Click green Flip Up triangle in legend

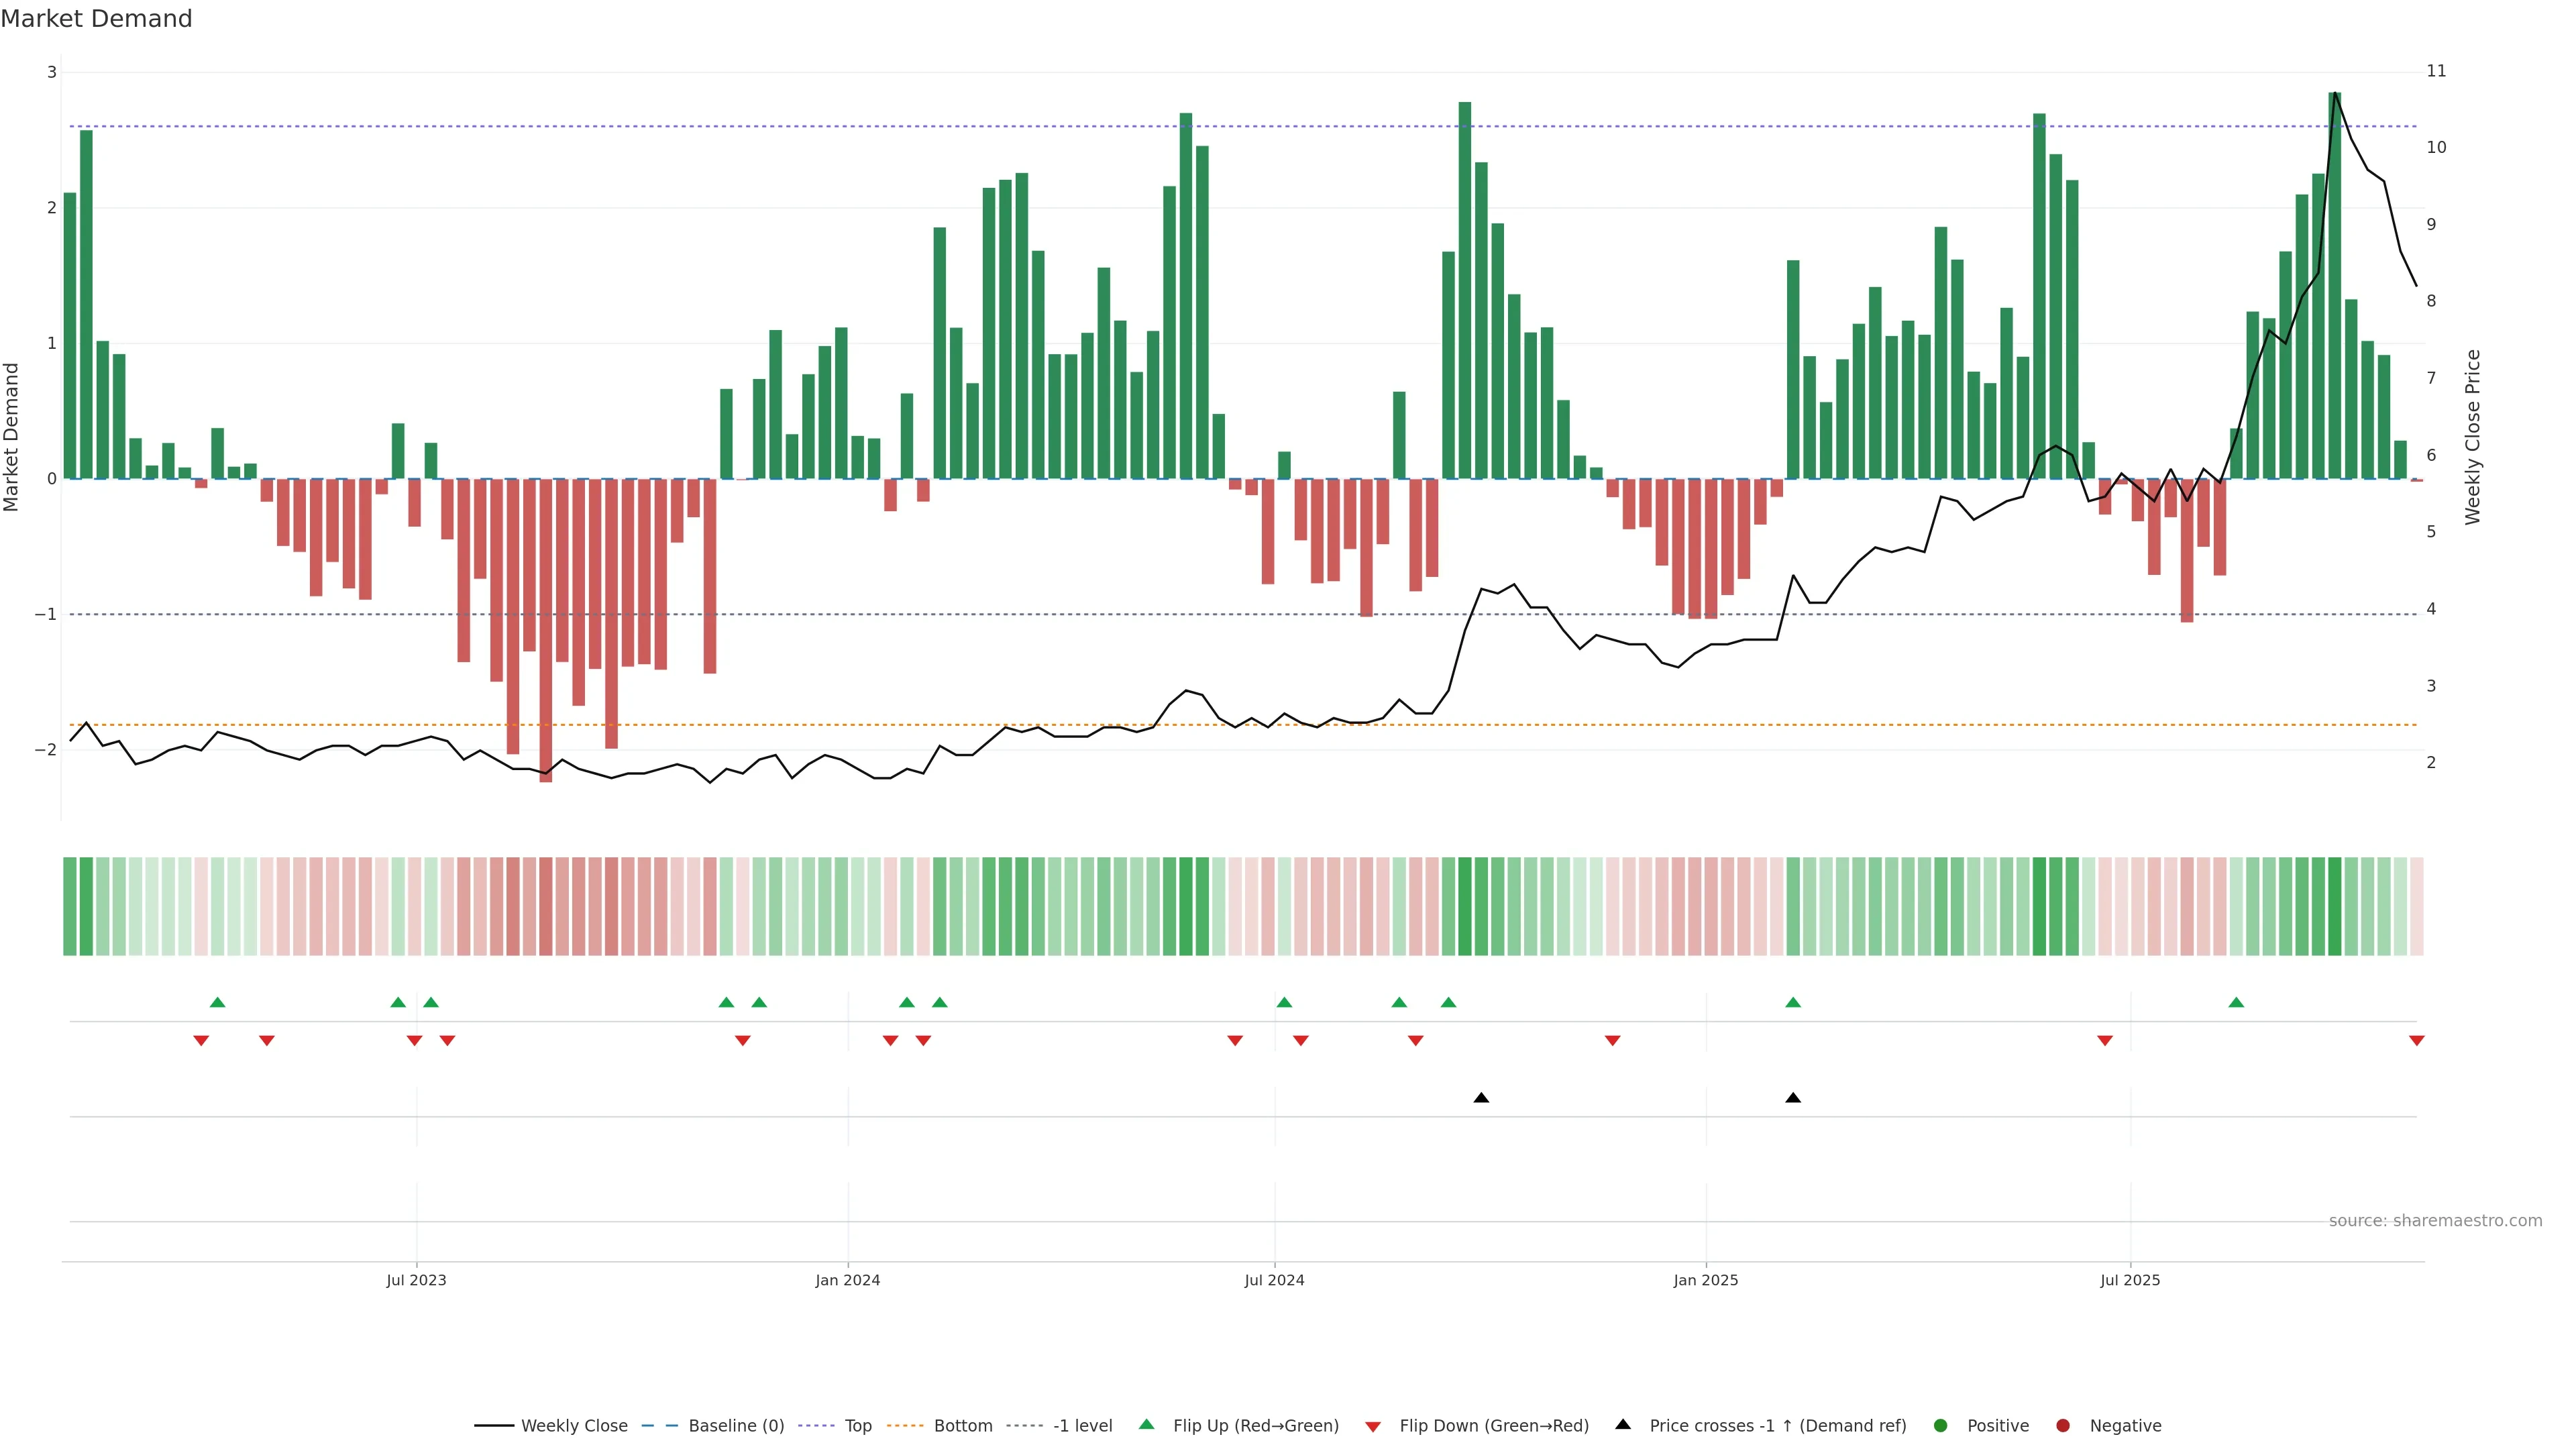[1147, 1424]
